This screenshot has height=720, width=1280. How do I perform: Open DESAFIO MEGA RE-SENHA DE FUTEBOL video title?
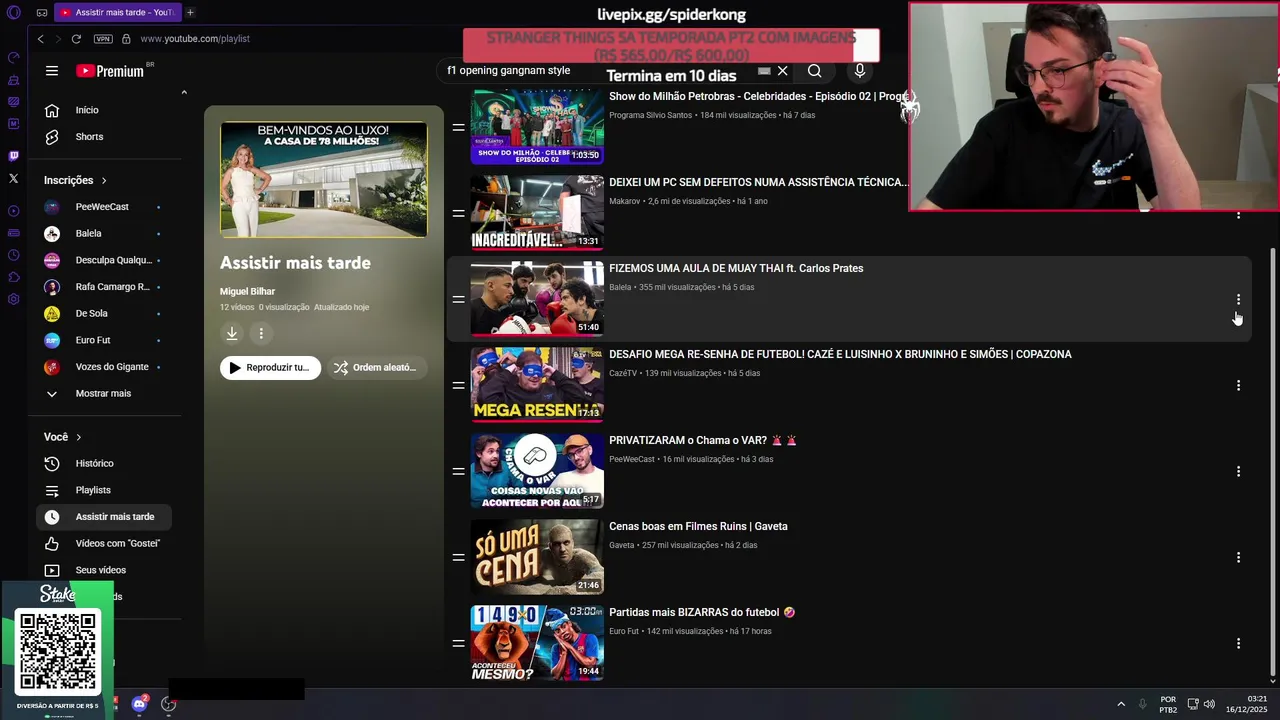[840, 354]
